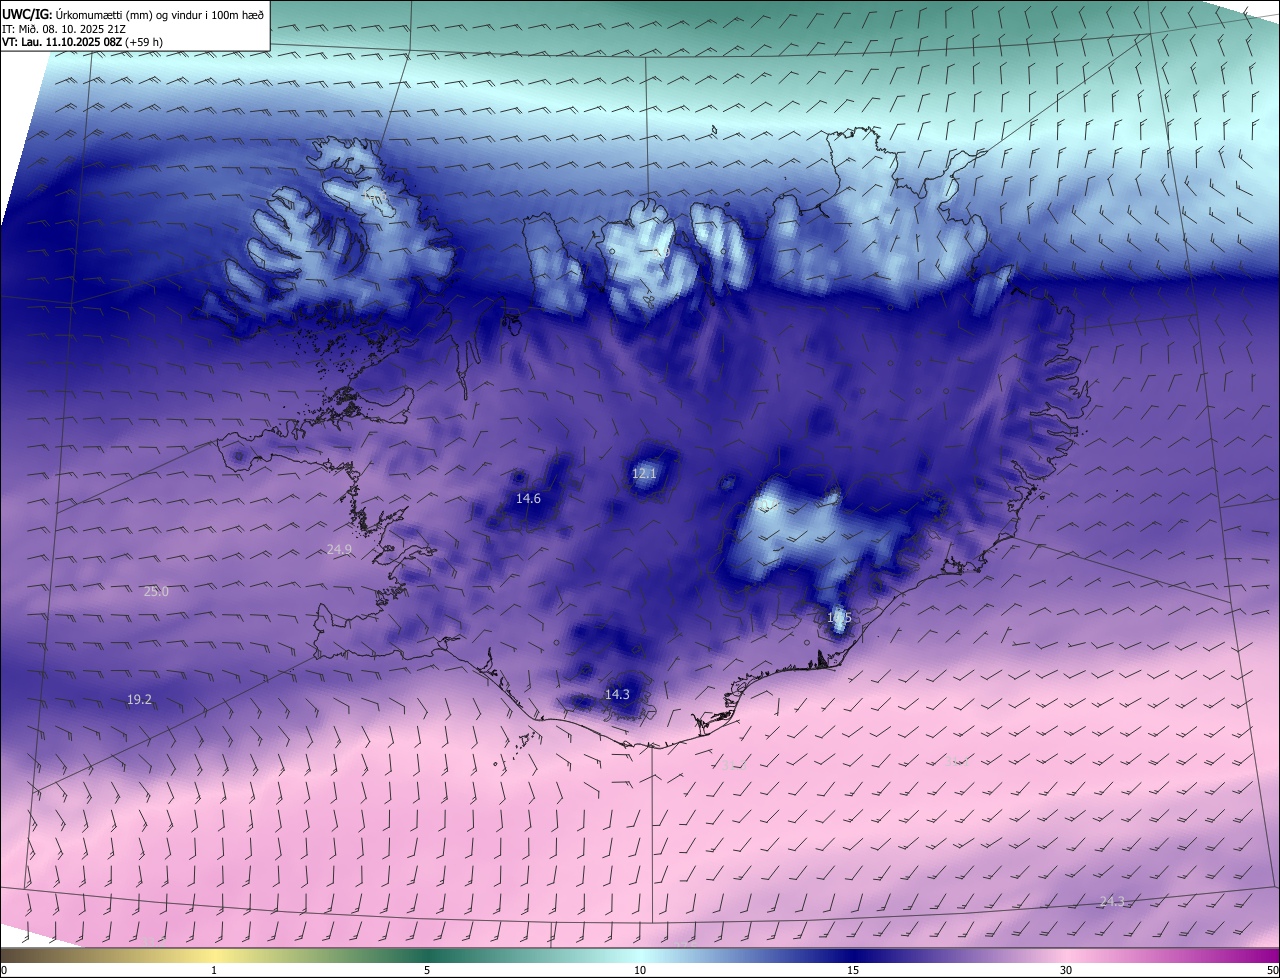Click the map title 'Úrkomumætti (mm) og vindur í 100m hæð'
This screenshot has height=978, width=1280.
[158, 14]
